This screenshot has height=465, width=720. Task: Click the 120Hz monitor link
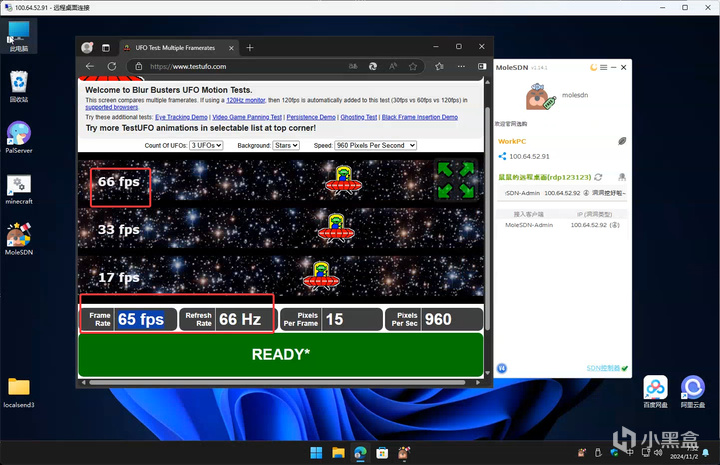tap(246, 100)
